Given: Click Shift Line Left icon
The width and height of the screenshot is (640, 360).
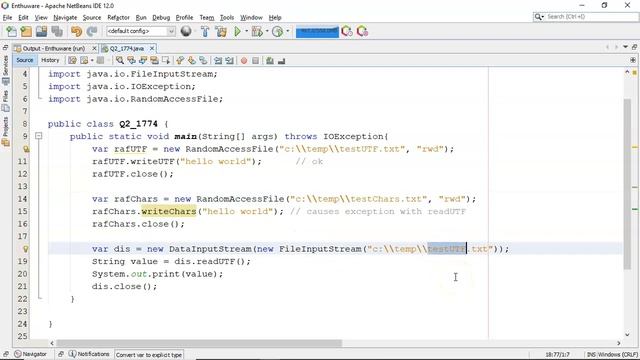Looking at the screenshot, I should (x=218, y=60).
